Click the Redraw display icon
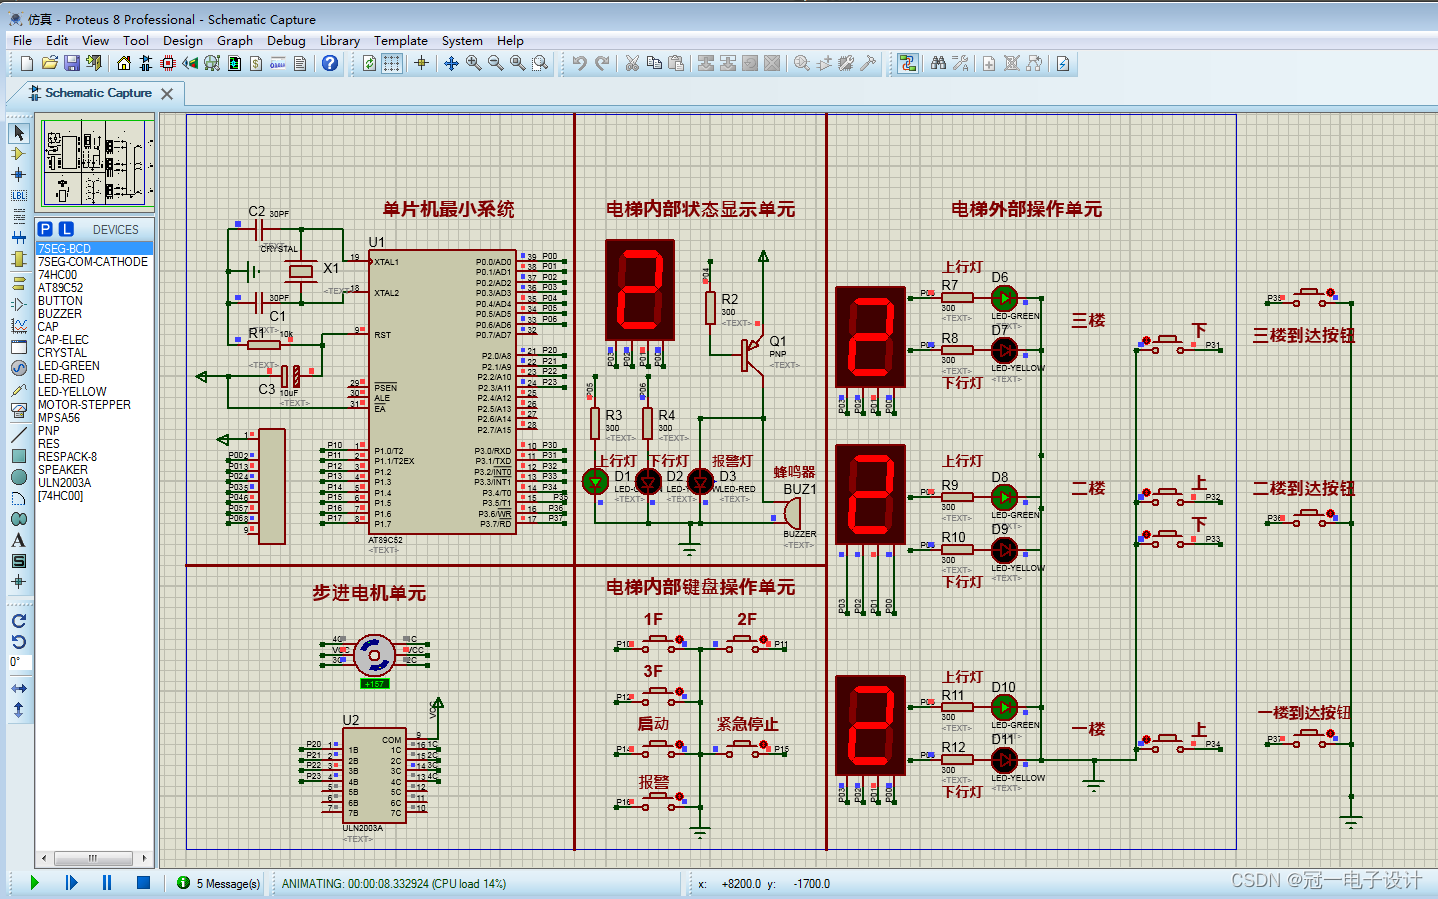The image size is (1438, 899). click(370, 63)
